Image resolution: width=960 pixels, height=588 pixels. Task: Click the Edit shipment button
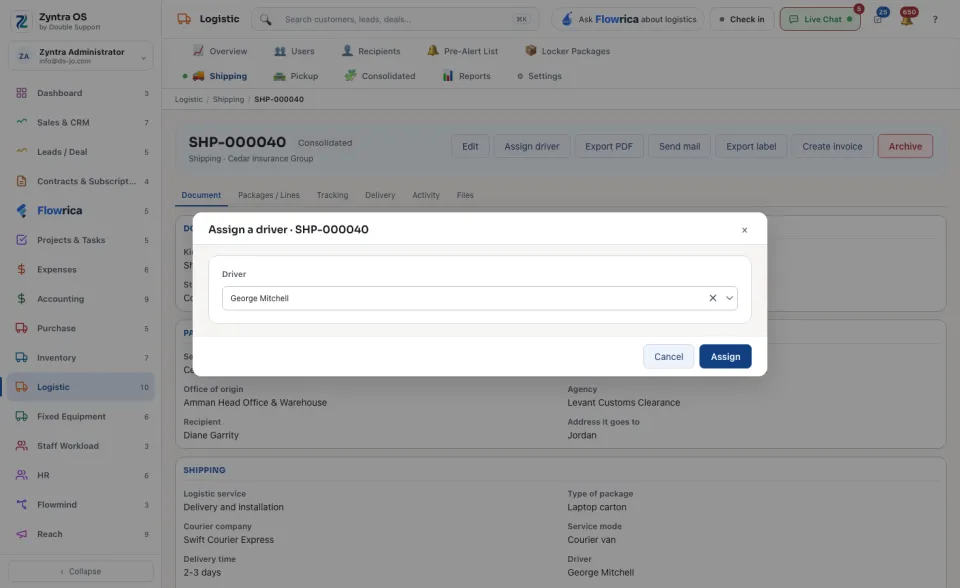[x=470, y=146]
